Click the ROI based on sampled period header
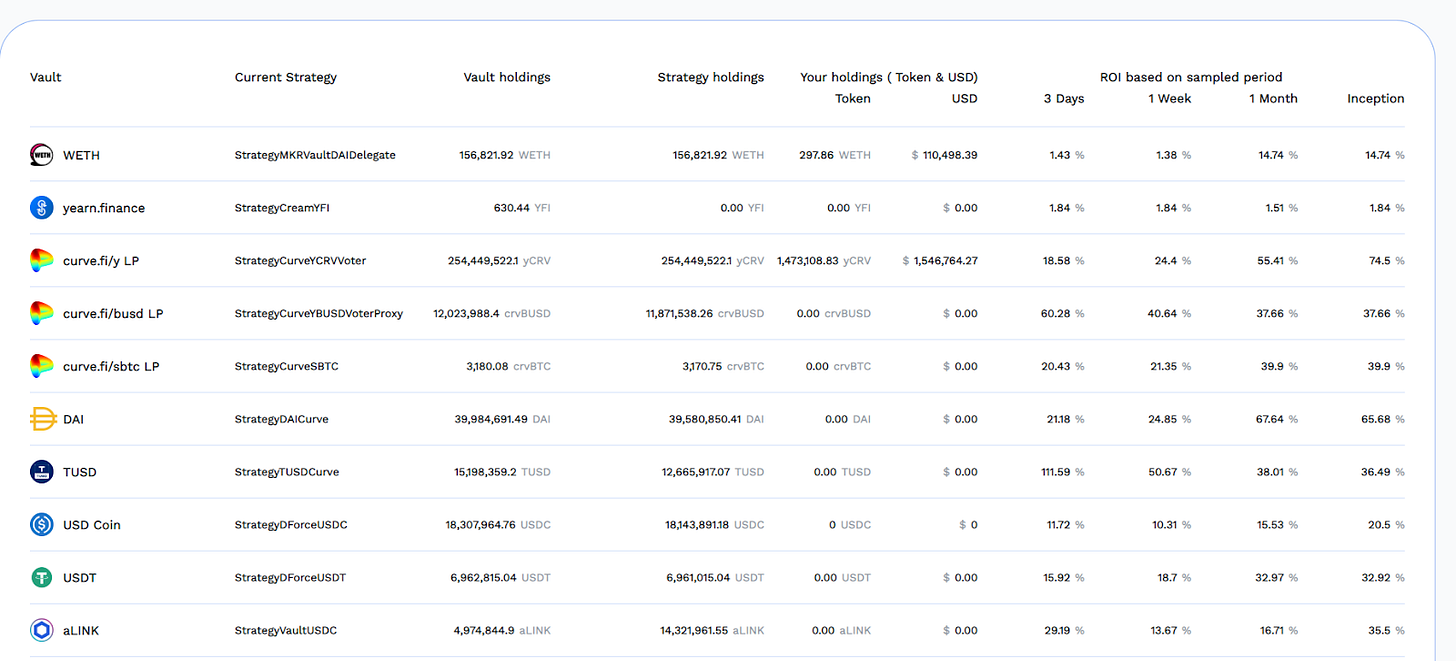 tap(1191, 77)
